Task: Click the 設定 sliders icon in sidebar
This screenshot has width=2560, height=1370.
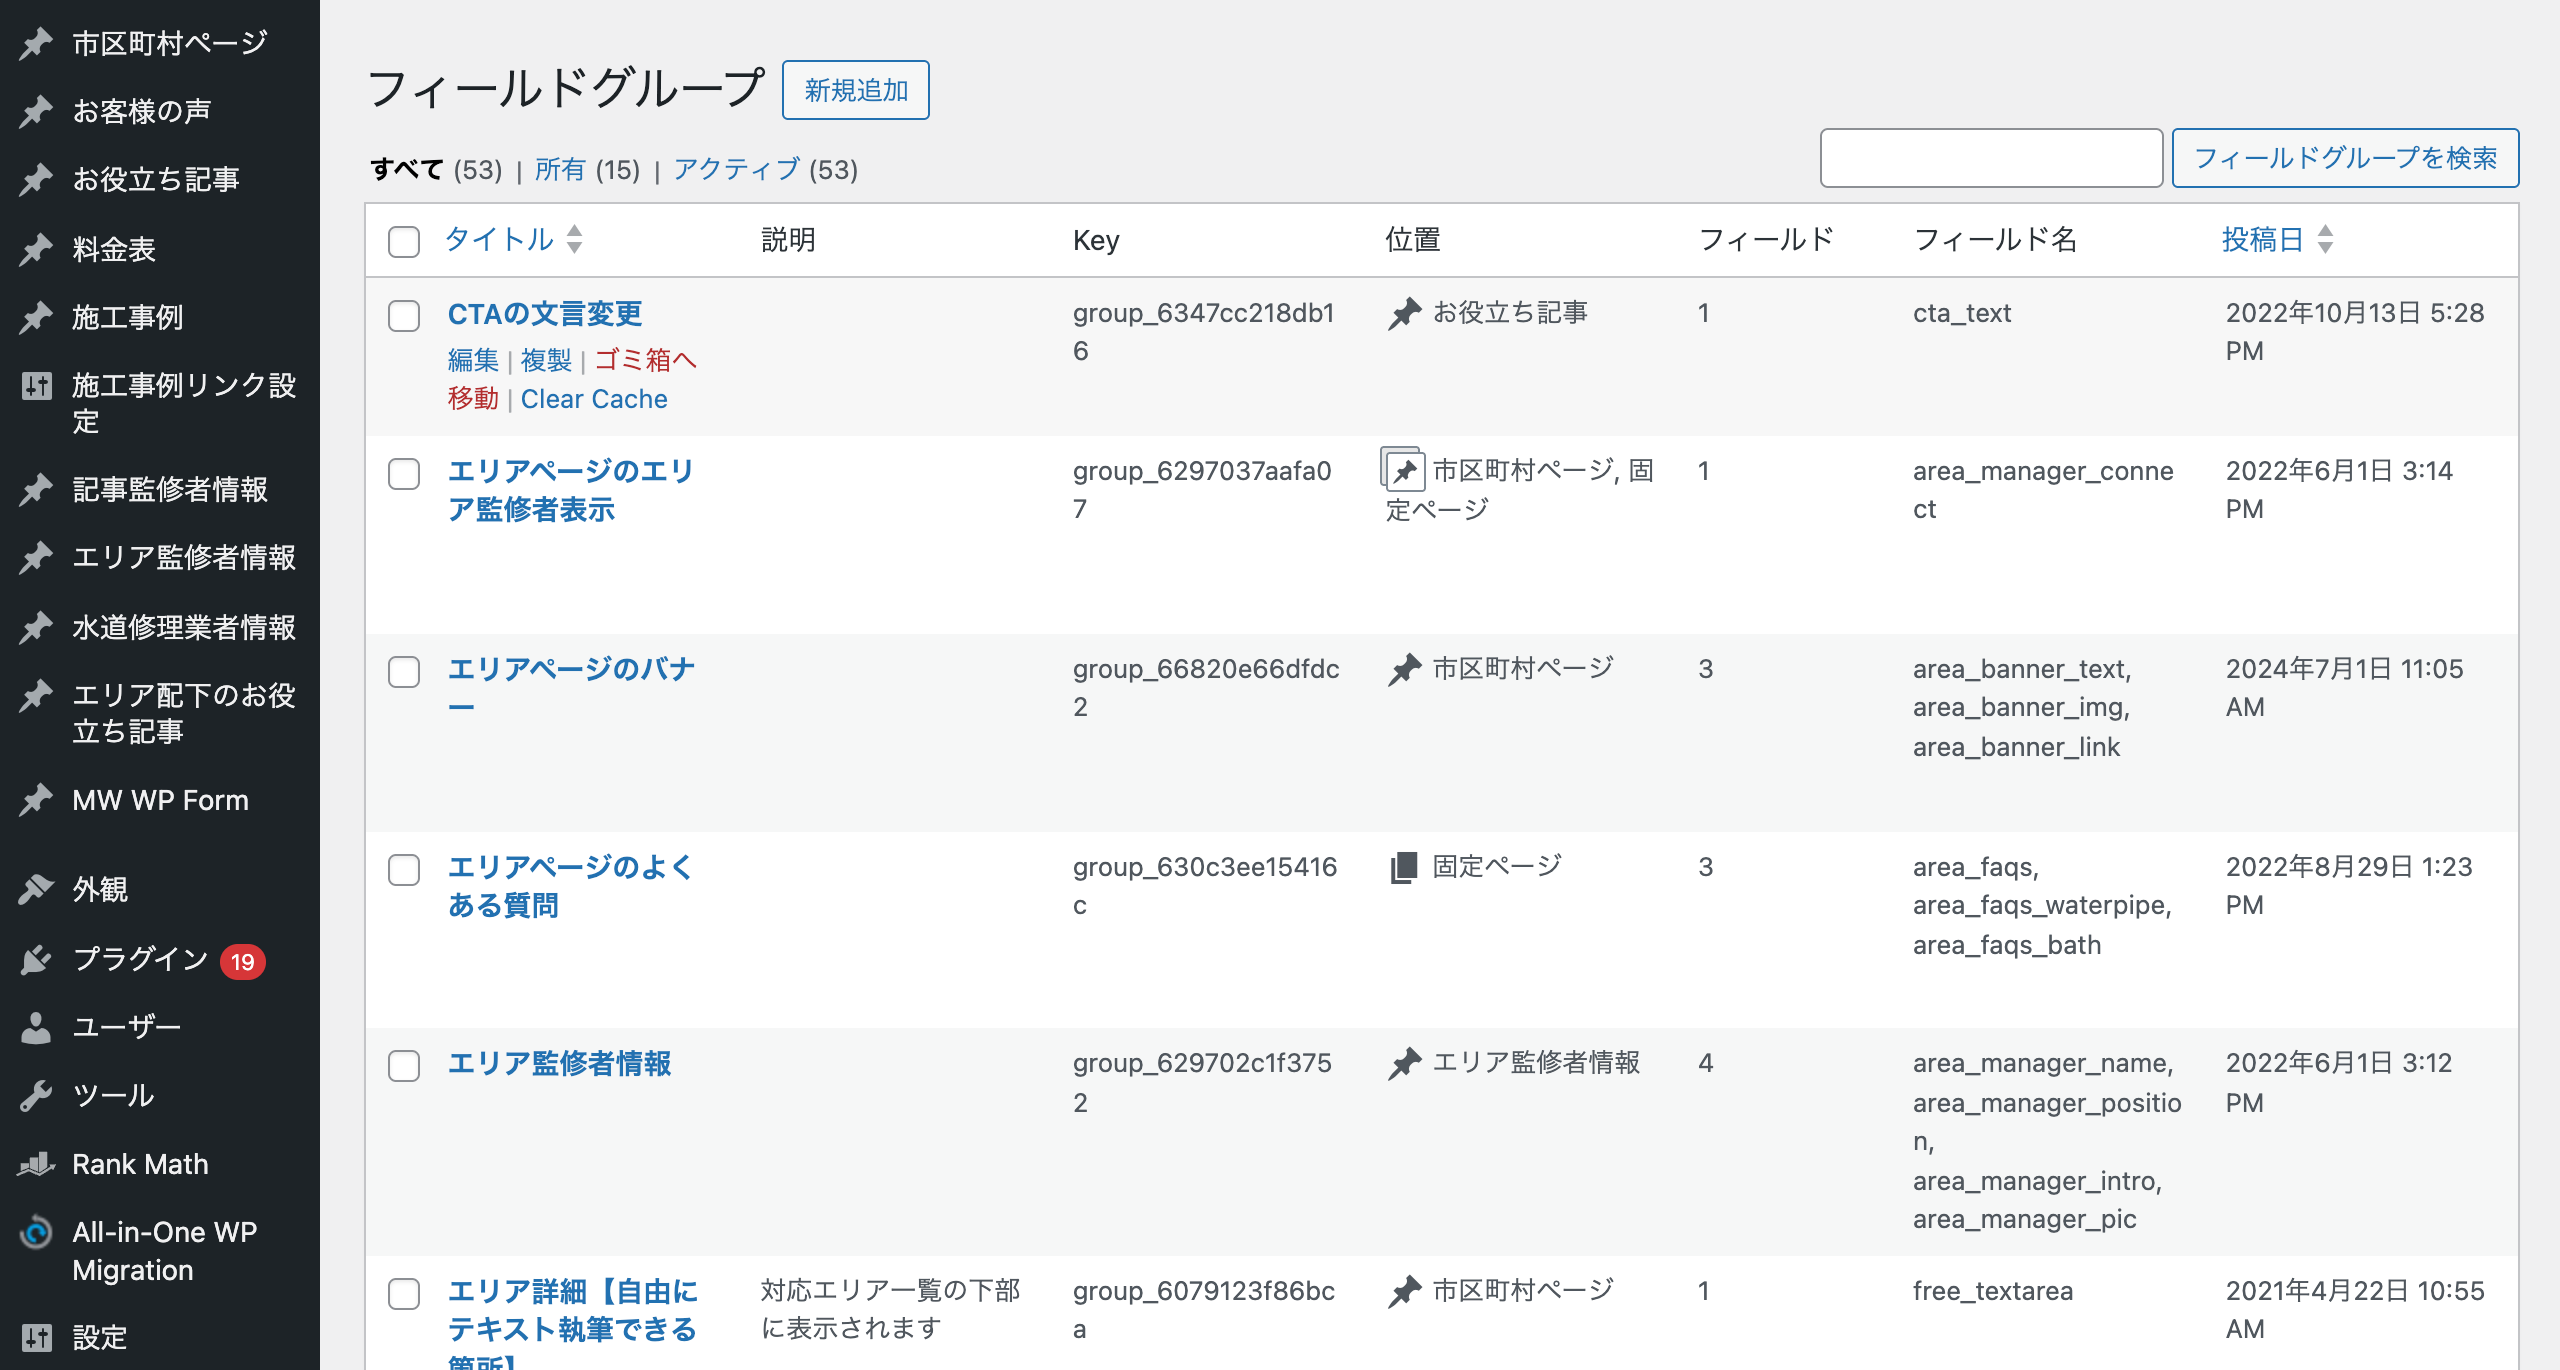Action: click(36, 1337)
